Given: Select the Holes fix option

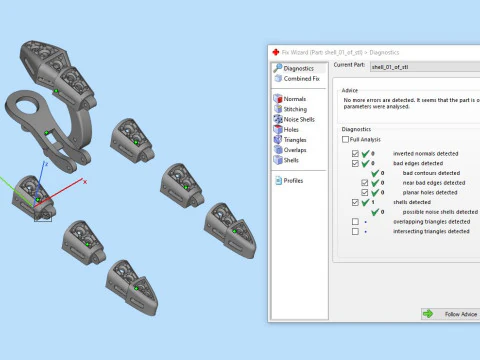Looking at the screenshot, I should pos(286,130).
